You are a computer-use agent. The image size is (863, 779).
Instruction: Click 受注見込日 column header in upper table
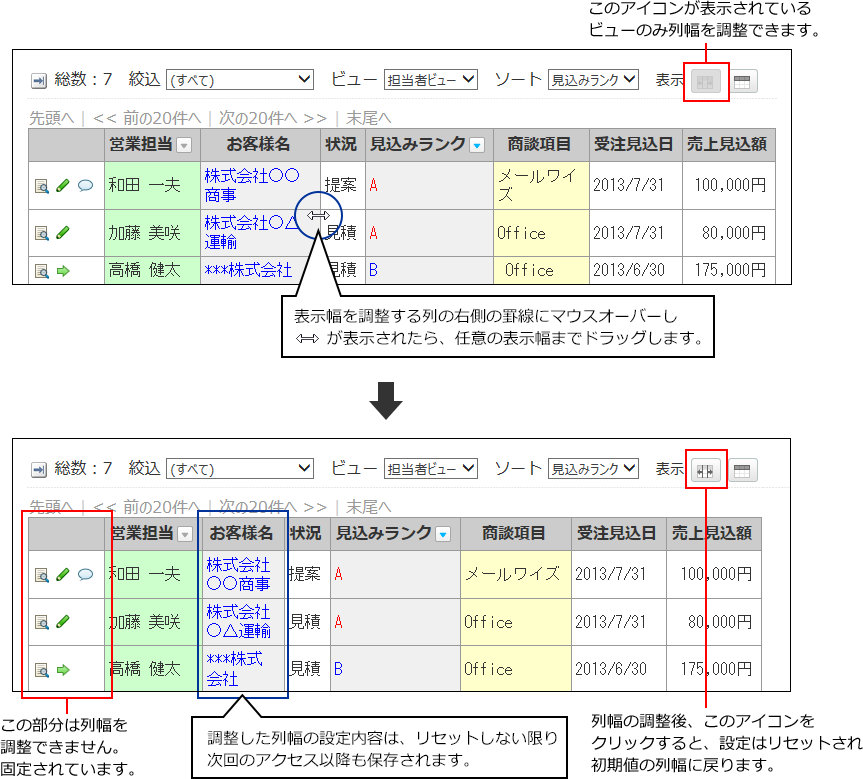click(x=636, y=145)
